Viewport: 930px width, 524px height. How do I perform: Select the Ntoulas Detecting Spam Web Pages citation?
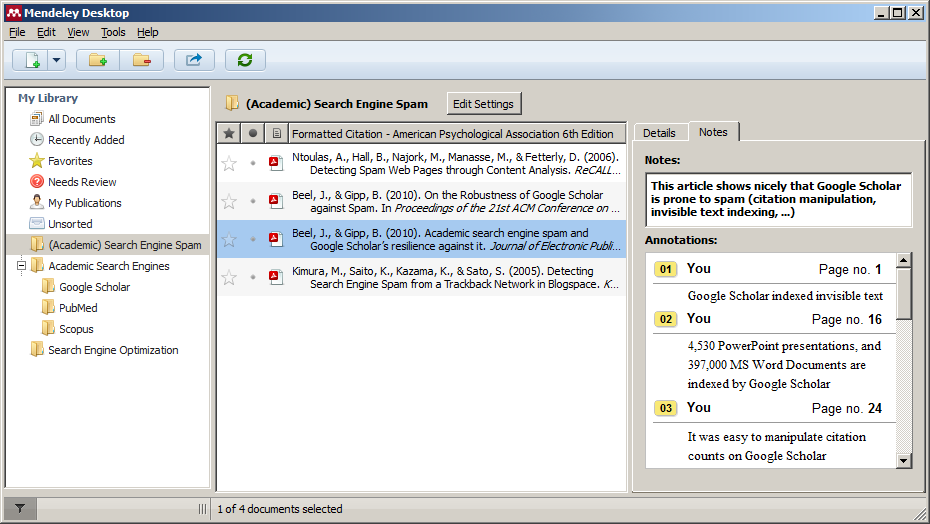[456, 163]
